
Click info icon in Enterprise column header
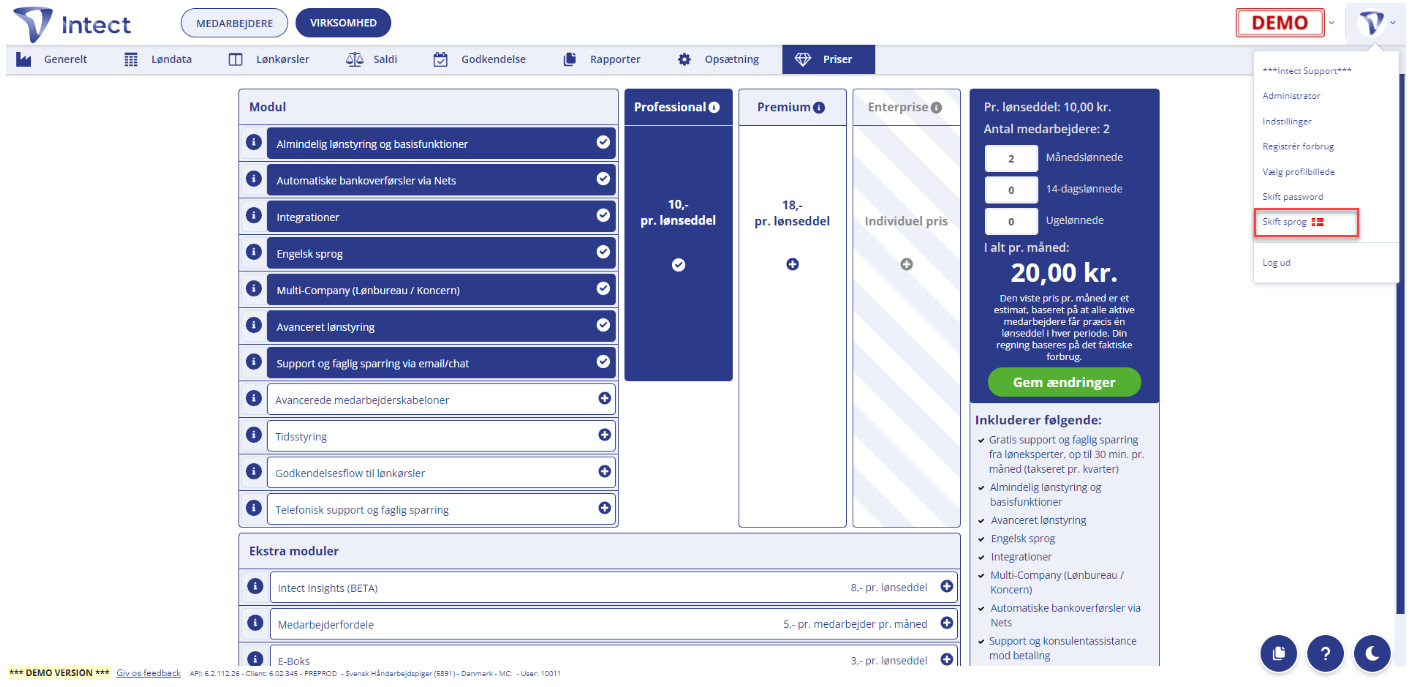point(936,107)
